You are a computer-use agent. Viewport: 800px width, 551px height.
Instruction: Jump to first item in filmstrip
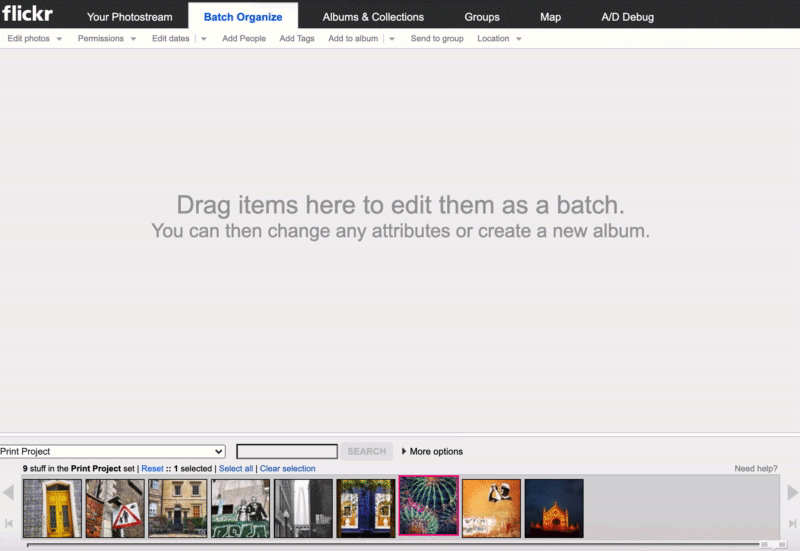point(9,523)
